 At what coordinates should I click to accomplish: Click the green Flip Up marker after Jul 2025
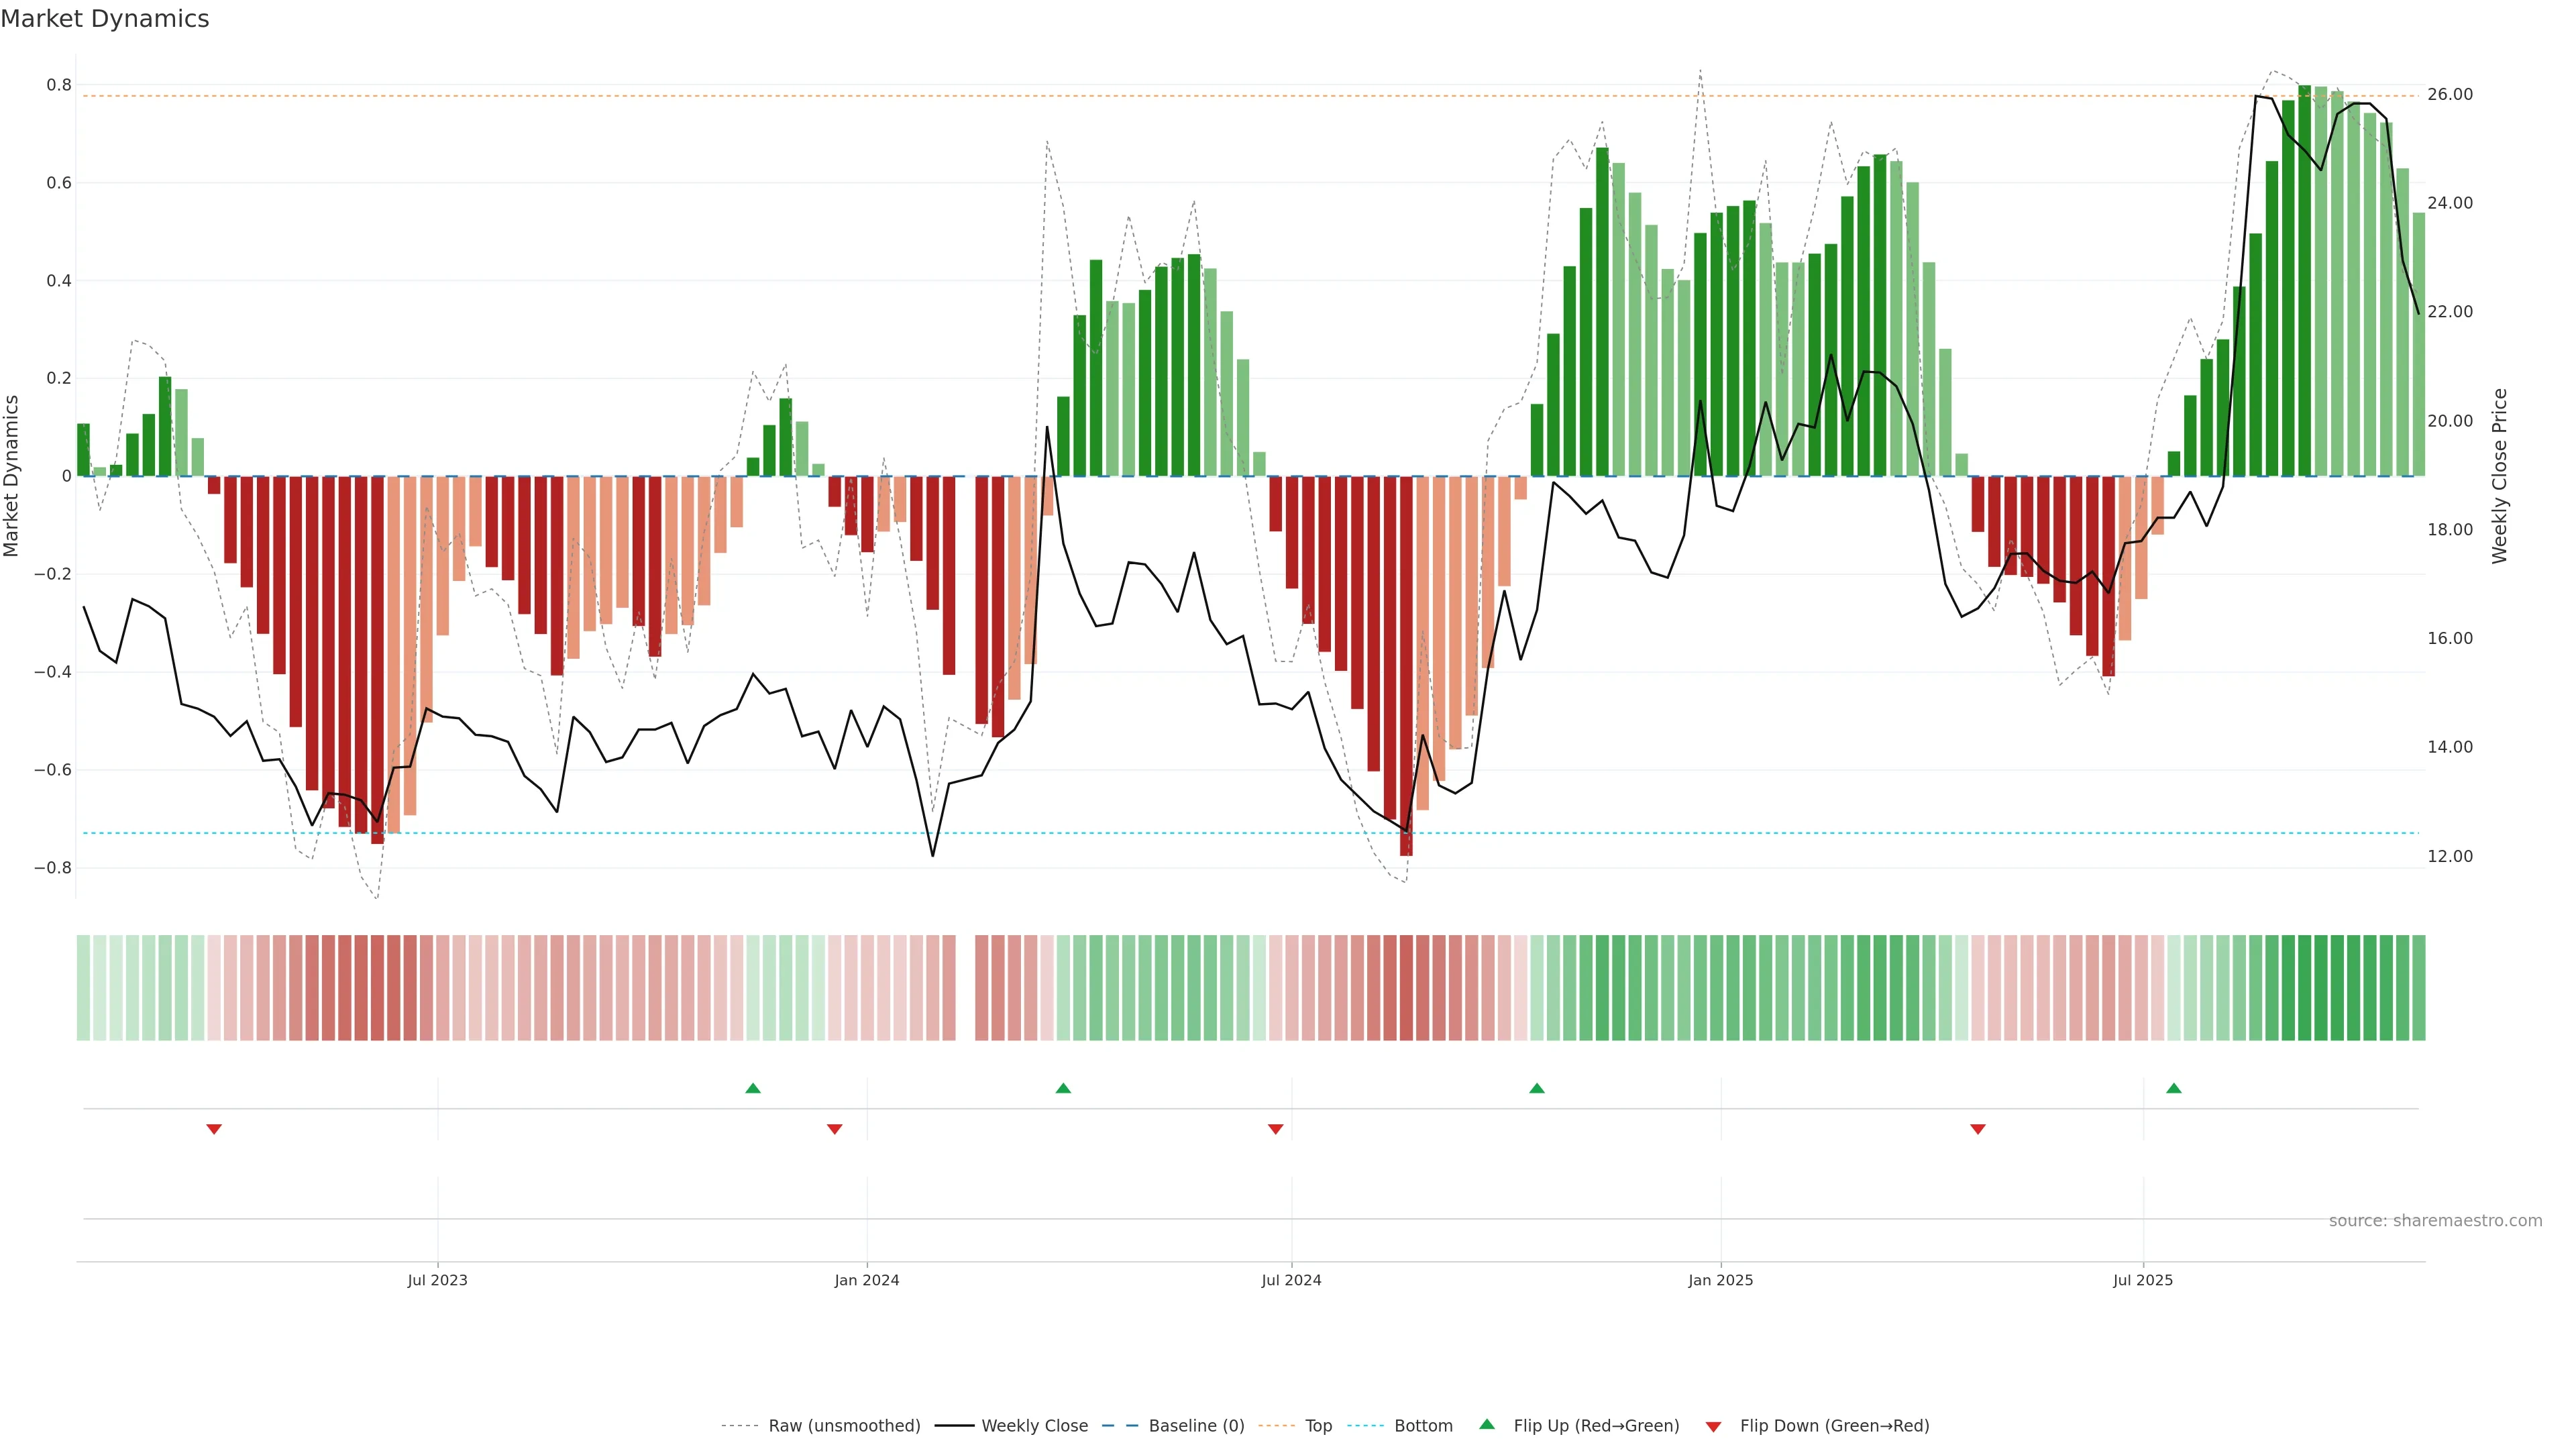[x=2174, y=1088]
